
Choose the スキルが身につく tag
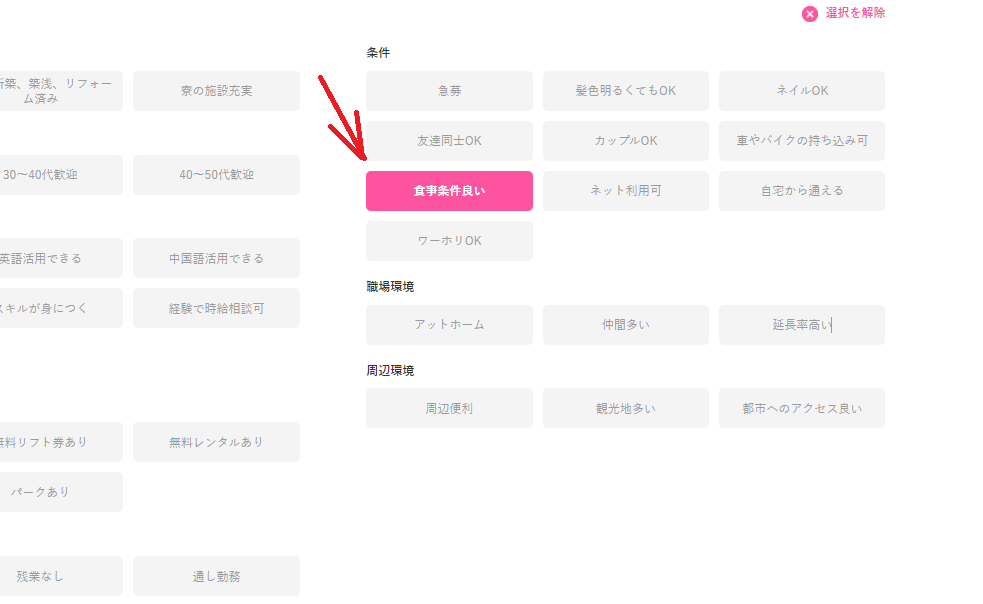[x=61, y=308]
